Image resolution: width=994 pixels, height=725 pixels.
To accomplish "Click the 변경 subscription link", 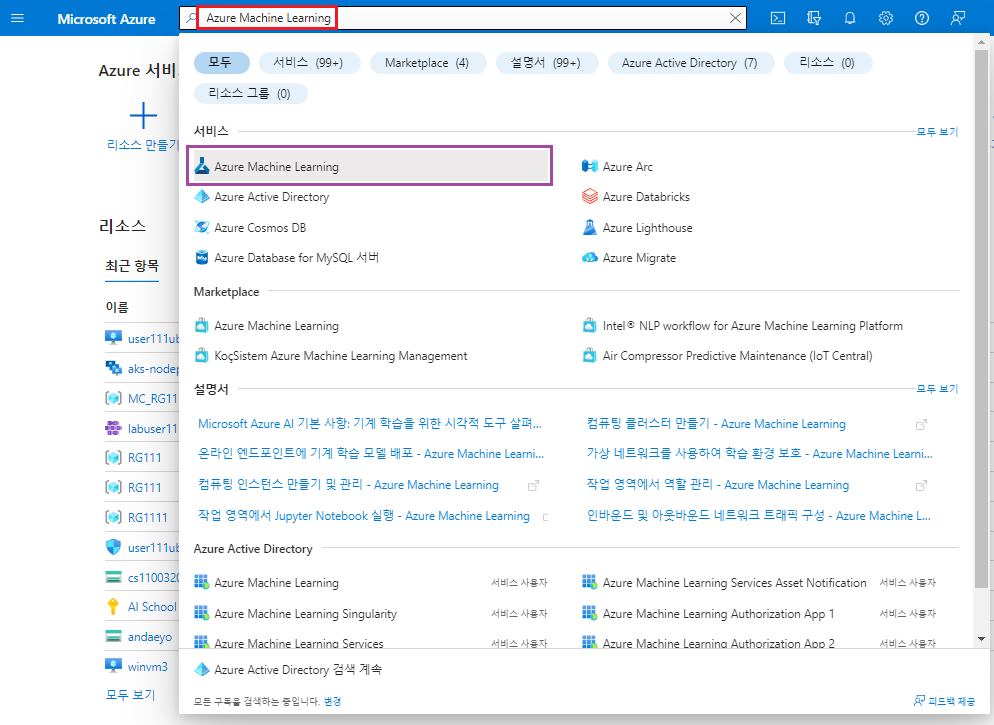I will click(332, 701).
